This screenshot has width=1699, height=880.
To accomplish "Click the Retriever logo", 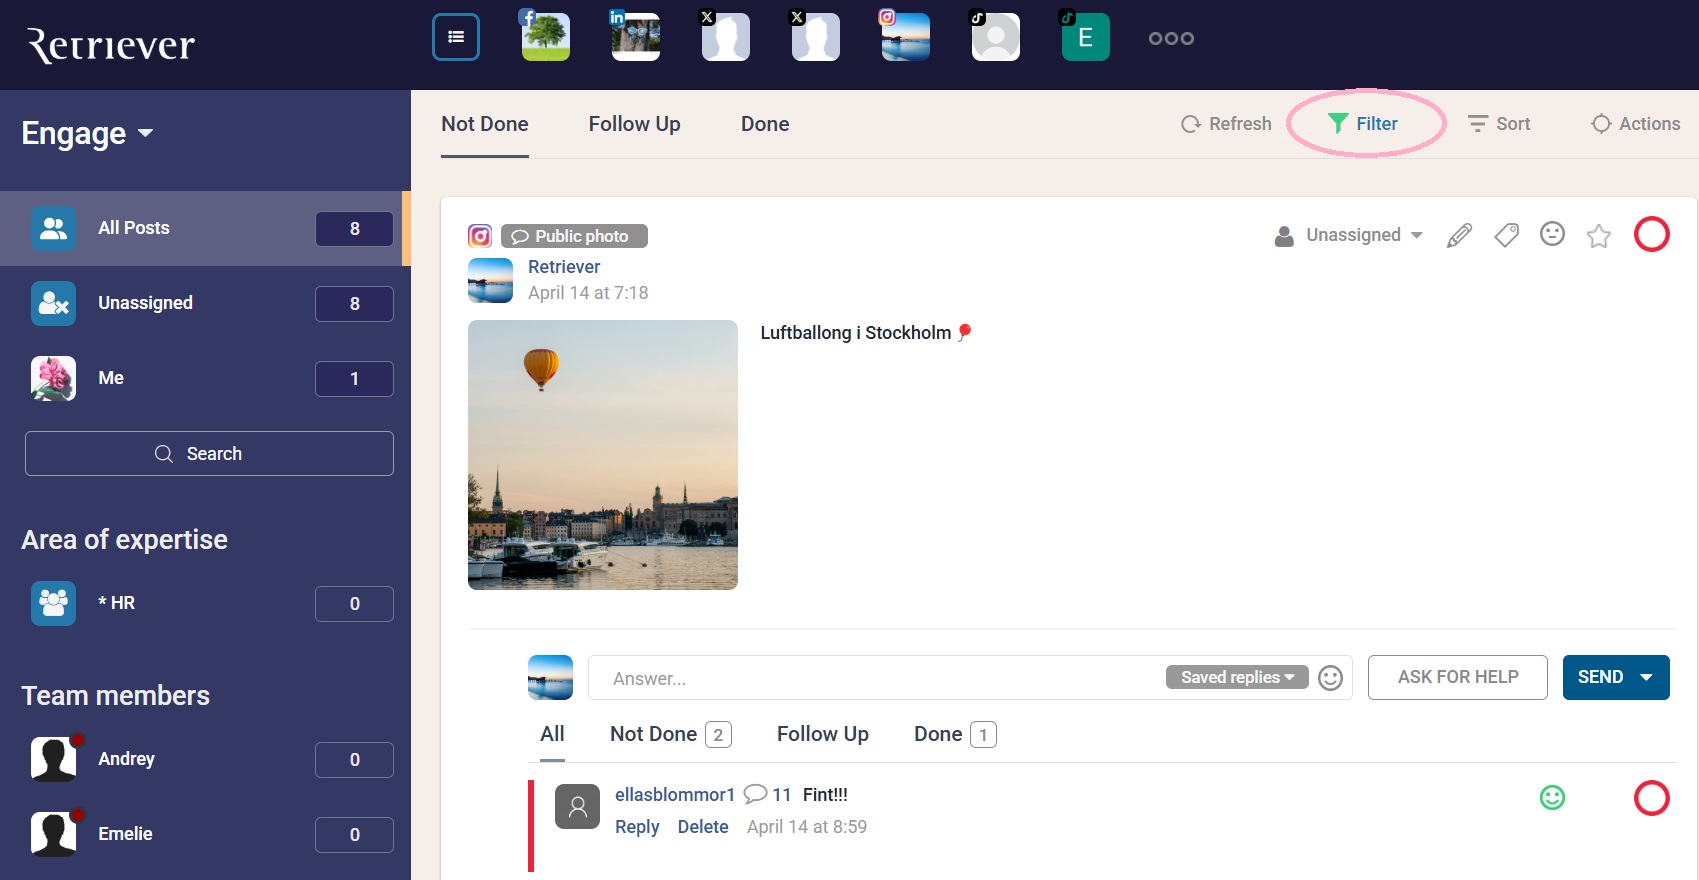I will click(111, 45).
